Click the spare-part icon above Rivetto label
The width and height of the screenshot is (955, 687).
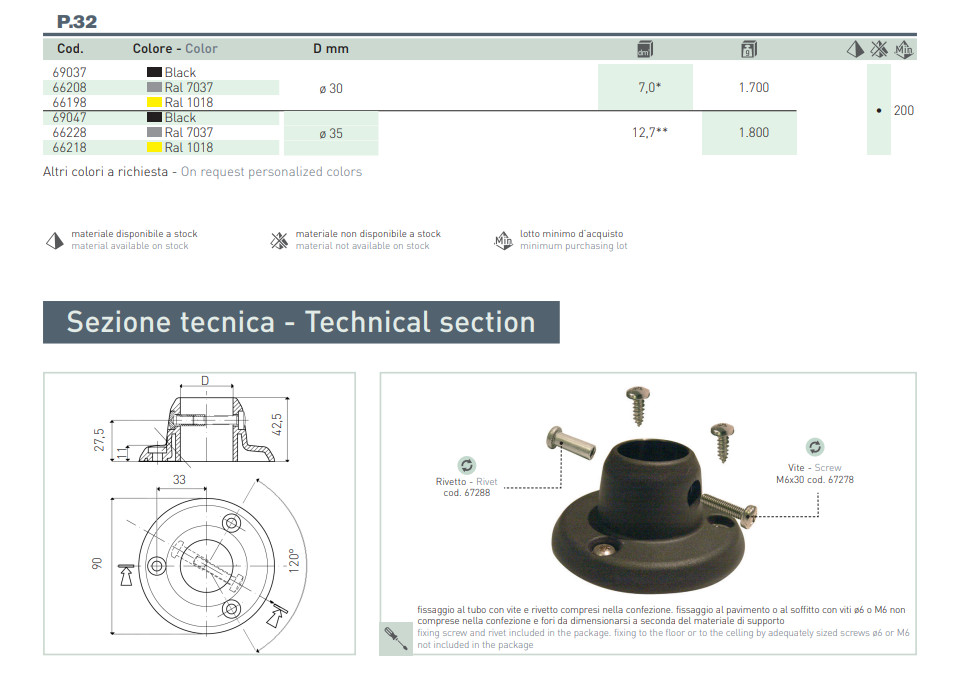(467, 465)
